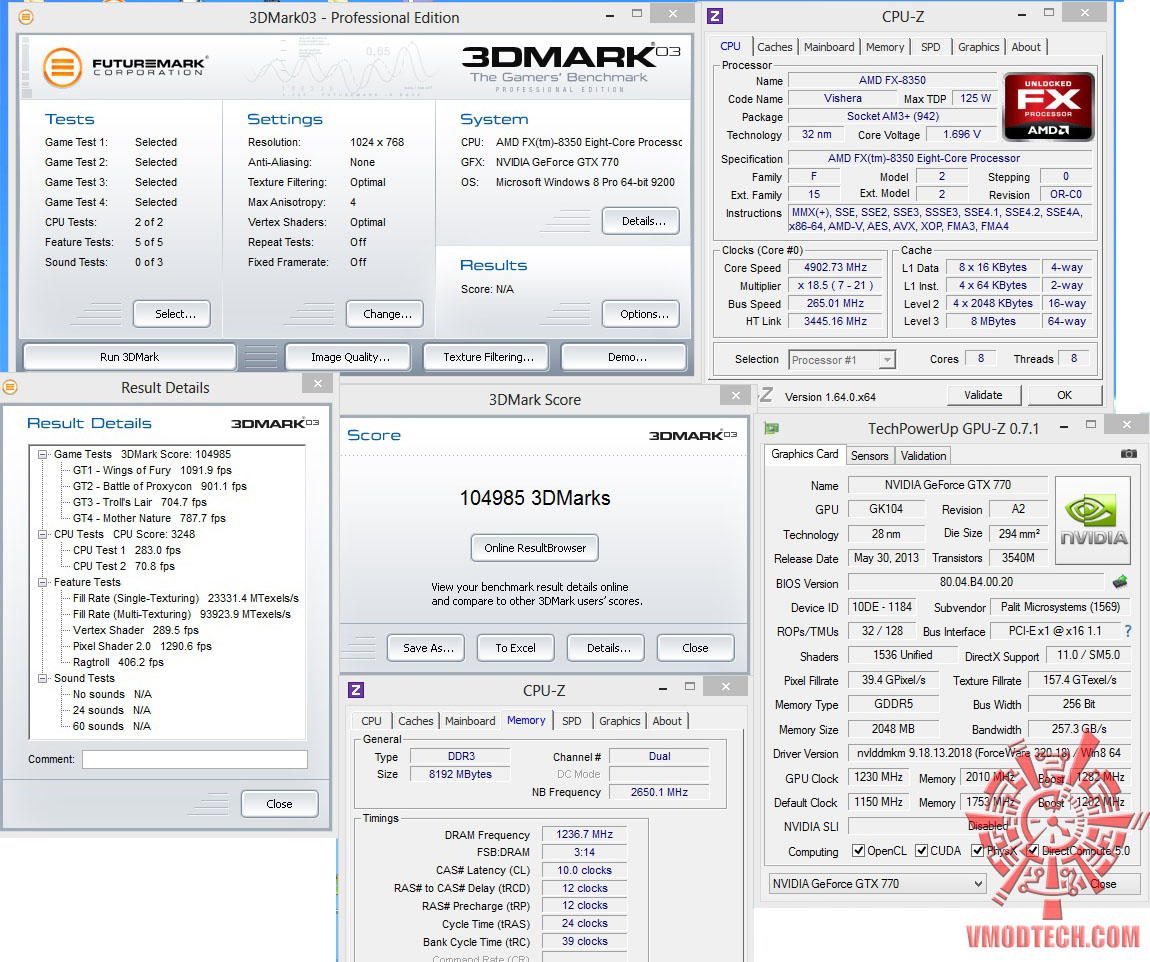
Task: Open Image Quality... button
Action: (x=350, y=357)
